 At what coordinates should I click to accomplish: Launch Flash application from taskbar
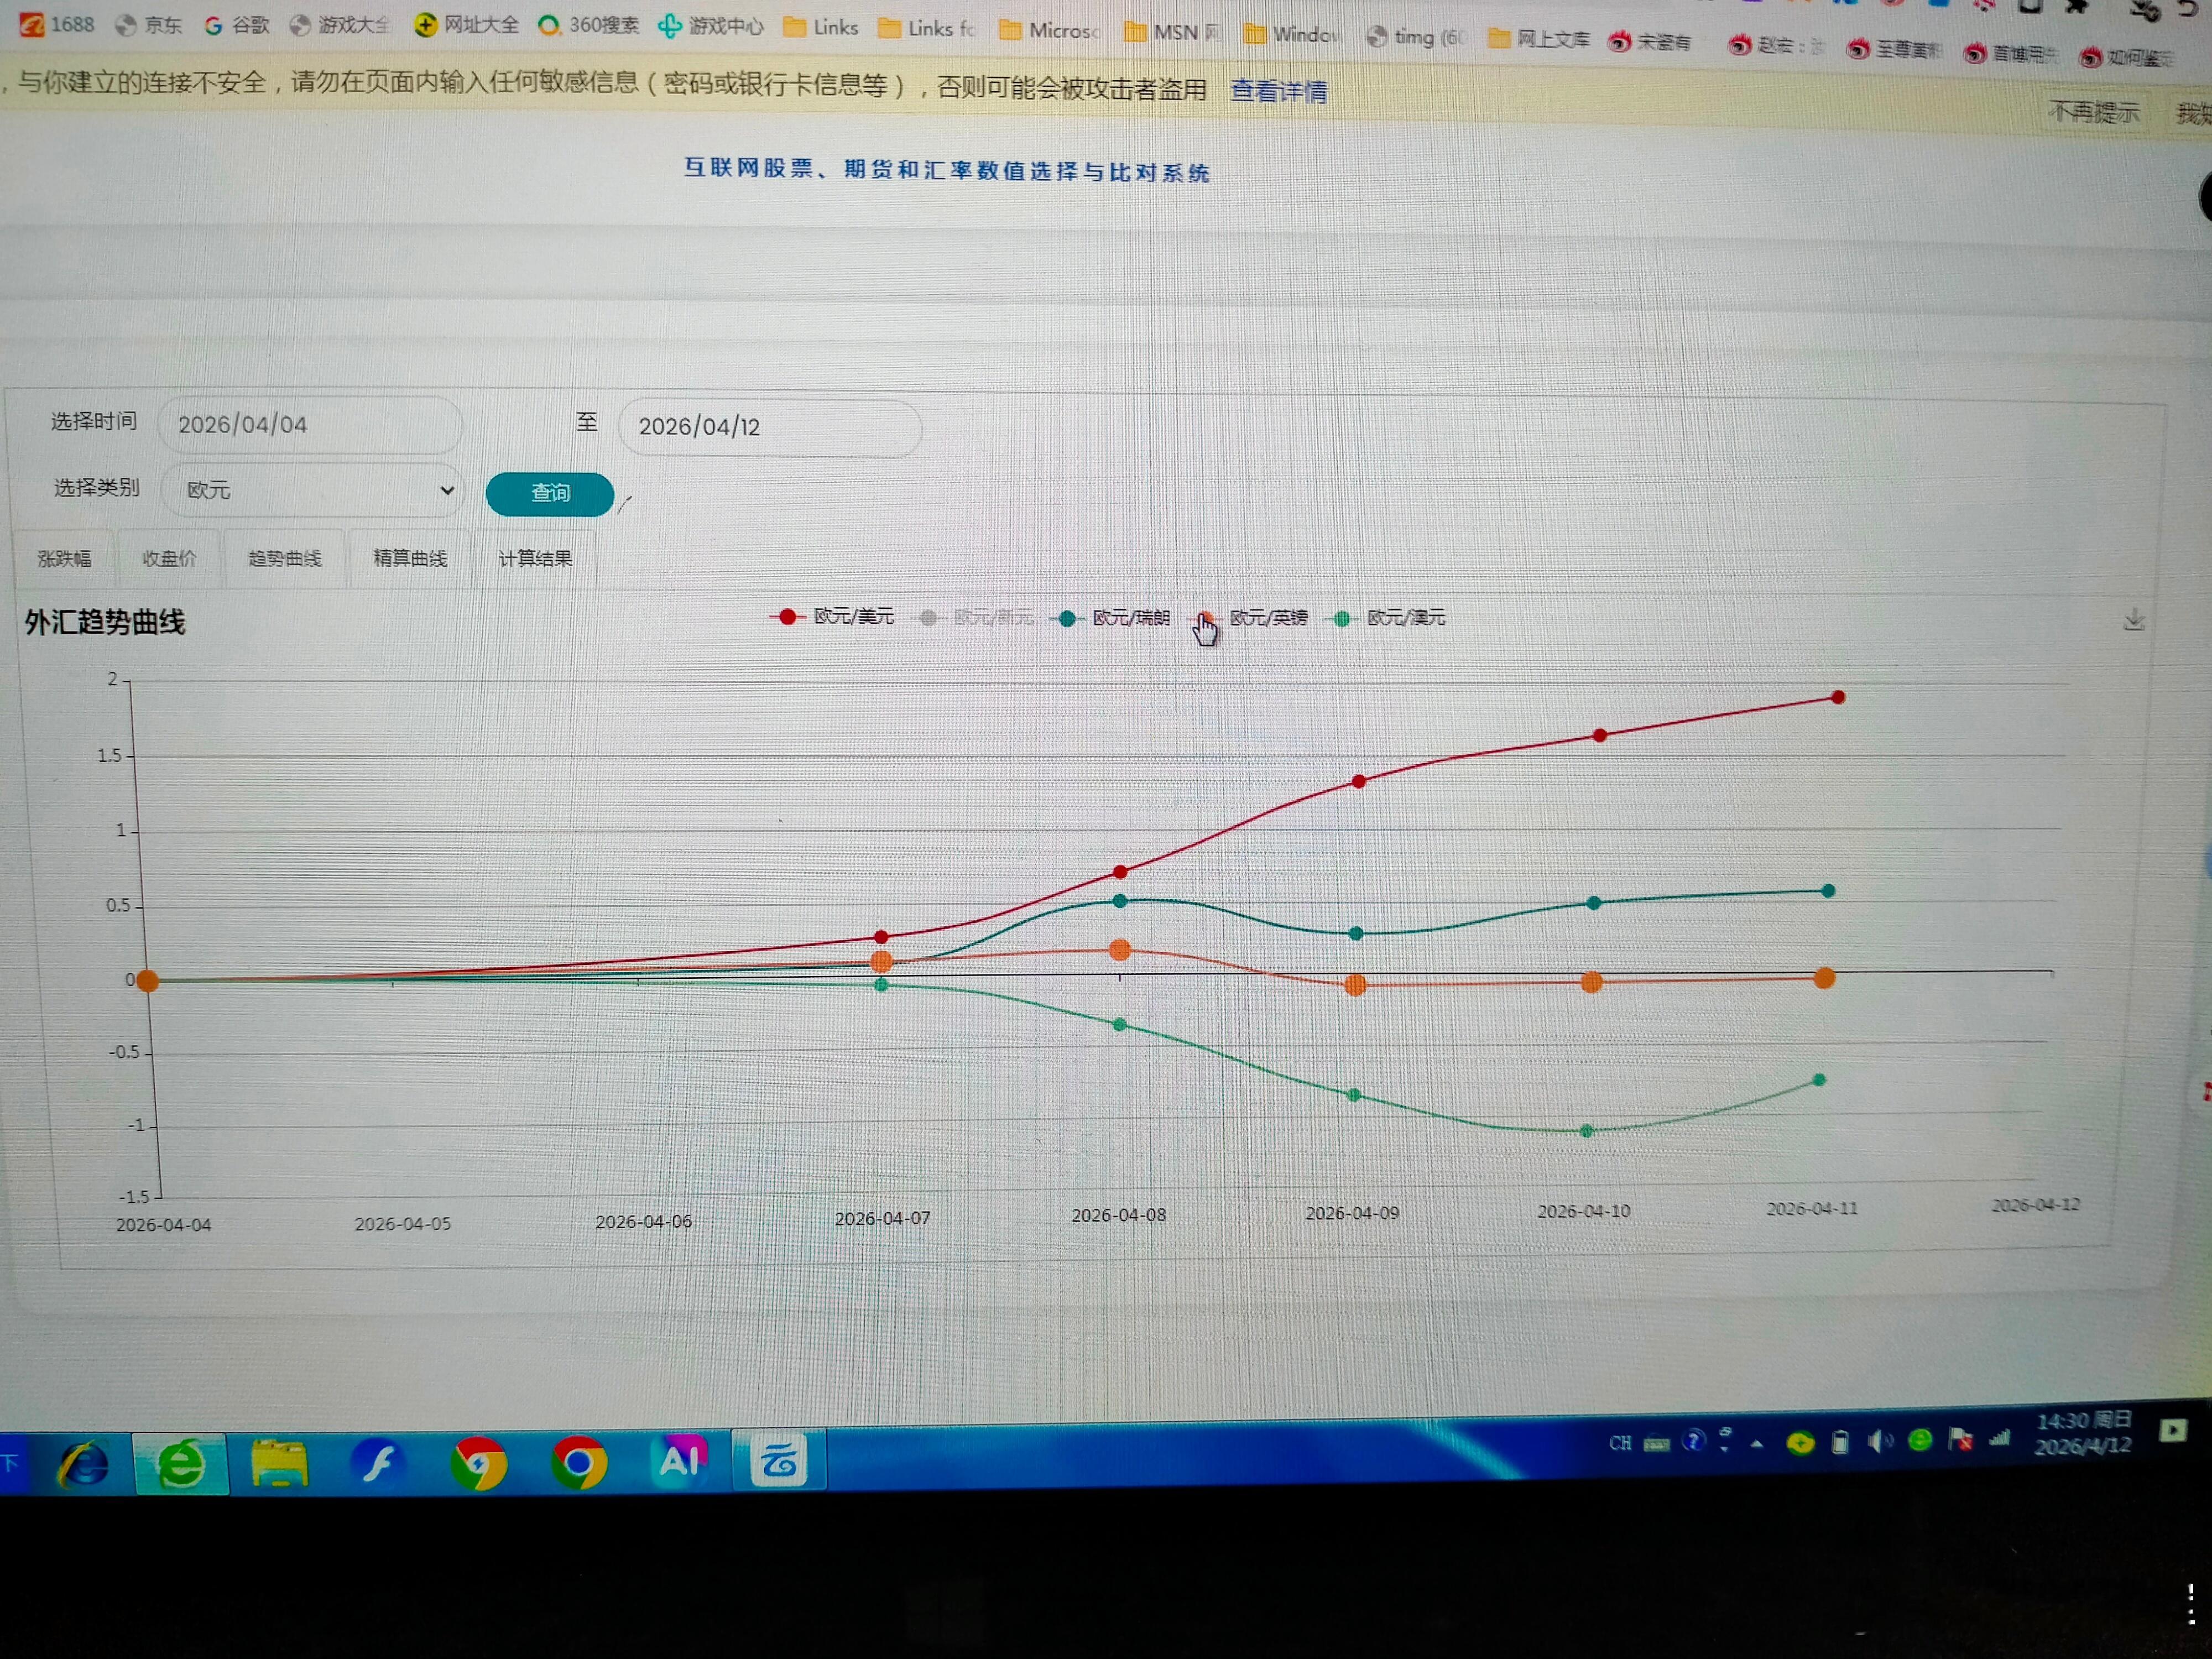(378, 1464)
